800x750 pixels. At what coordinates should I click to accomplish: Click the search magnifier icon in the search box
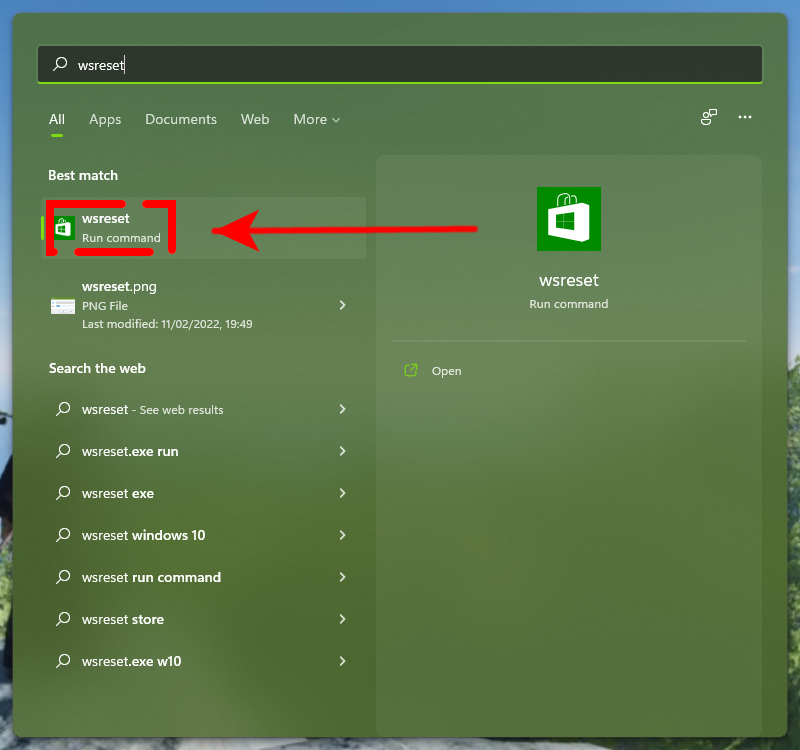point(60,64)
